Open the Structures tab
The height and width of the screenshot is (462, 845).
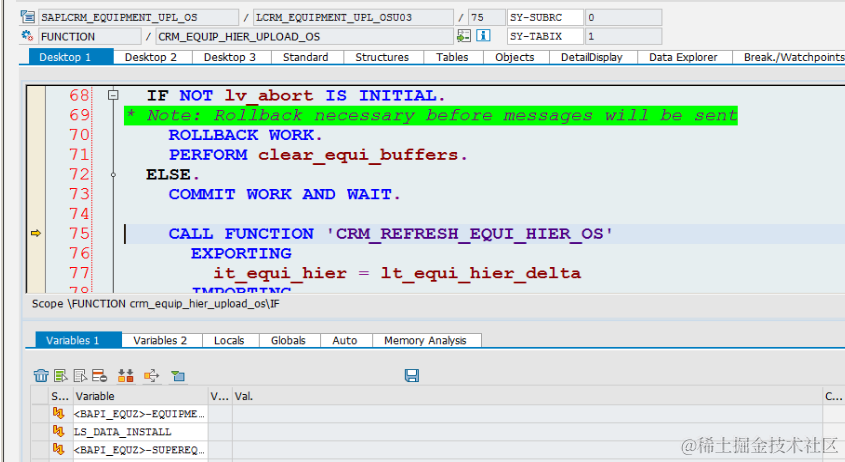tap(382, 57)
